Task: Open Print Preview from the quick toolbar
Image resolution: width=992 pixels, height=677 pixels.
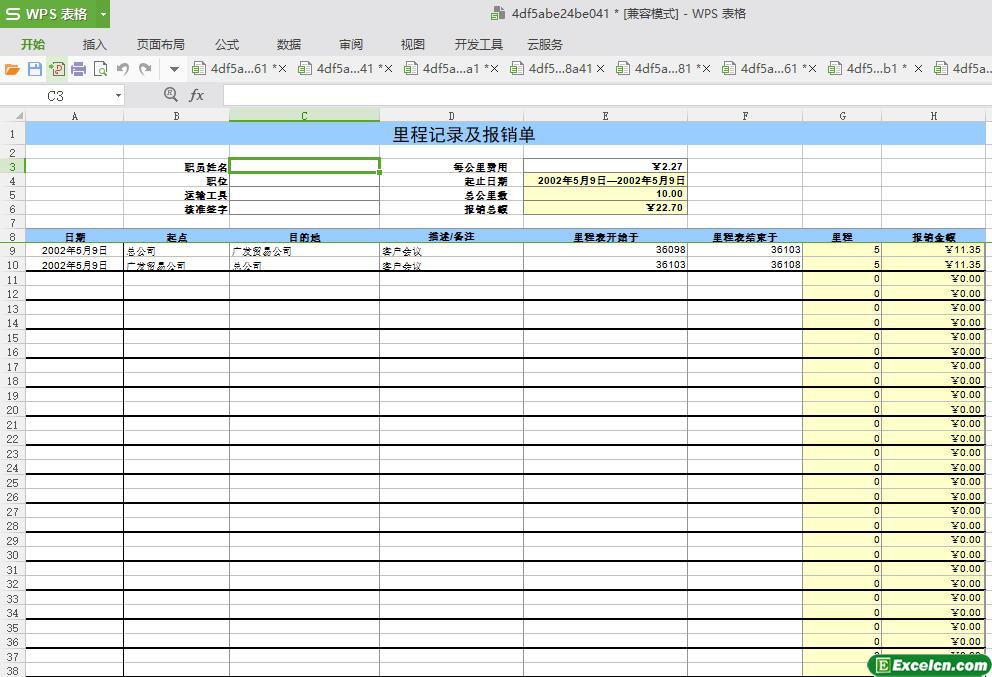Action: pos(100,69)
